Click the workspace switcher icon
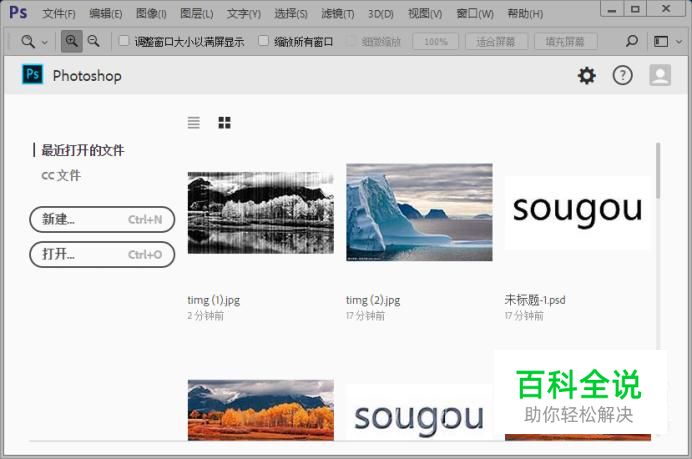The width and height of the screenshot is (692, 459). 661,41
